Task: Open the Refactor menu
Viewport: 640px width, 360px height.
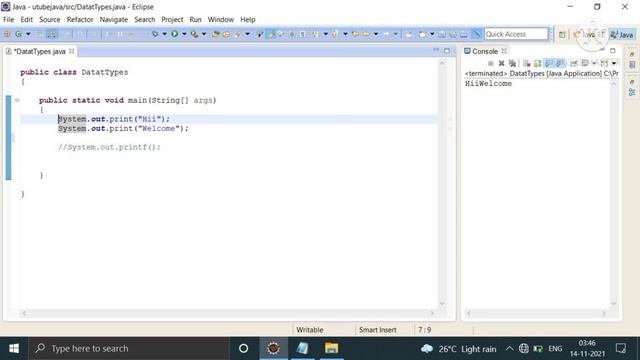Action: click(80, 20)
